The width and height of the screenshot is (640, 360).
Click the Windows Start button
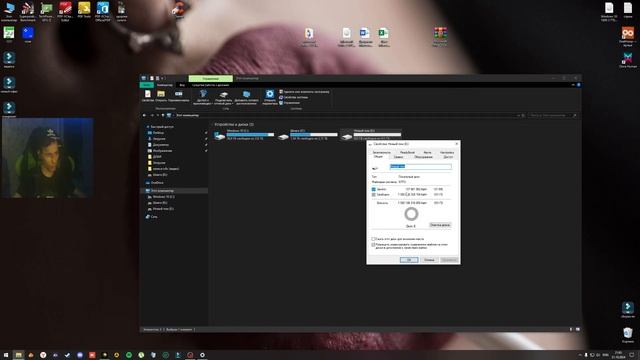coord(6,355)
